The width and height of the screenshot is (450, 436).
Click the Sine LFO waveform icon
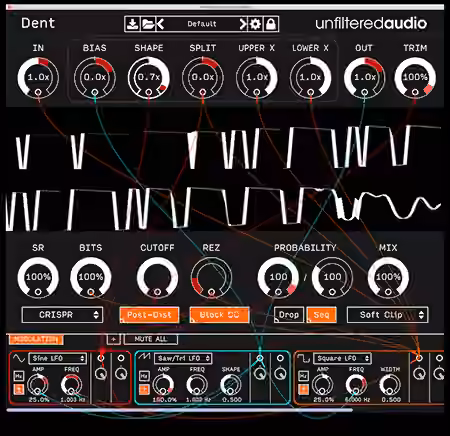(x=19, y=358)
